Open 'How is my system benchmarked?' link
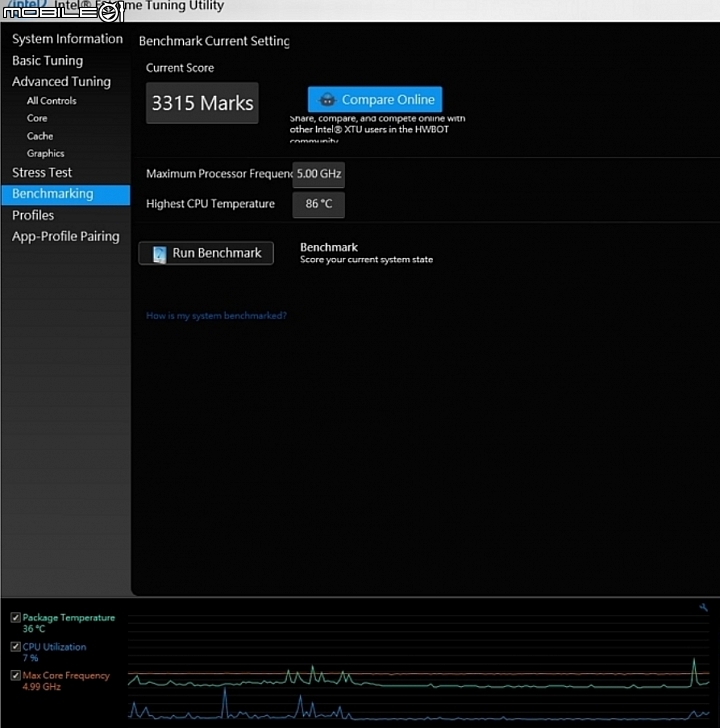This screenshot has width=720, height=728. [x=216, y=316]
